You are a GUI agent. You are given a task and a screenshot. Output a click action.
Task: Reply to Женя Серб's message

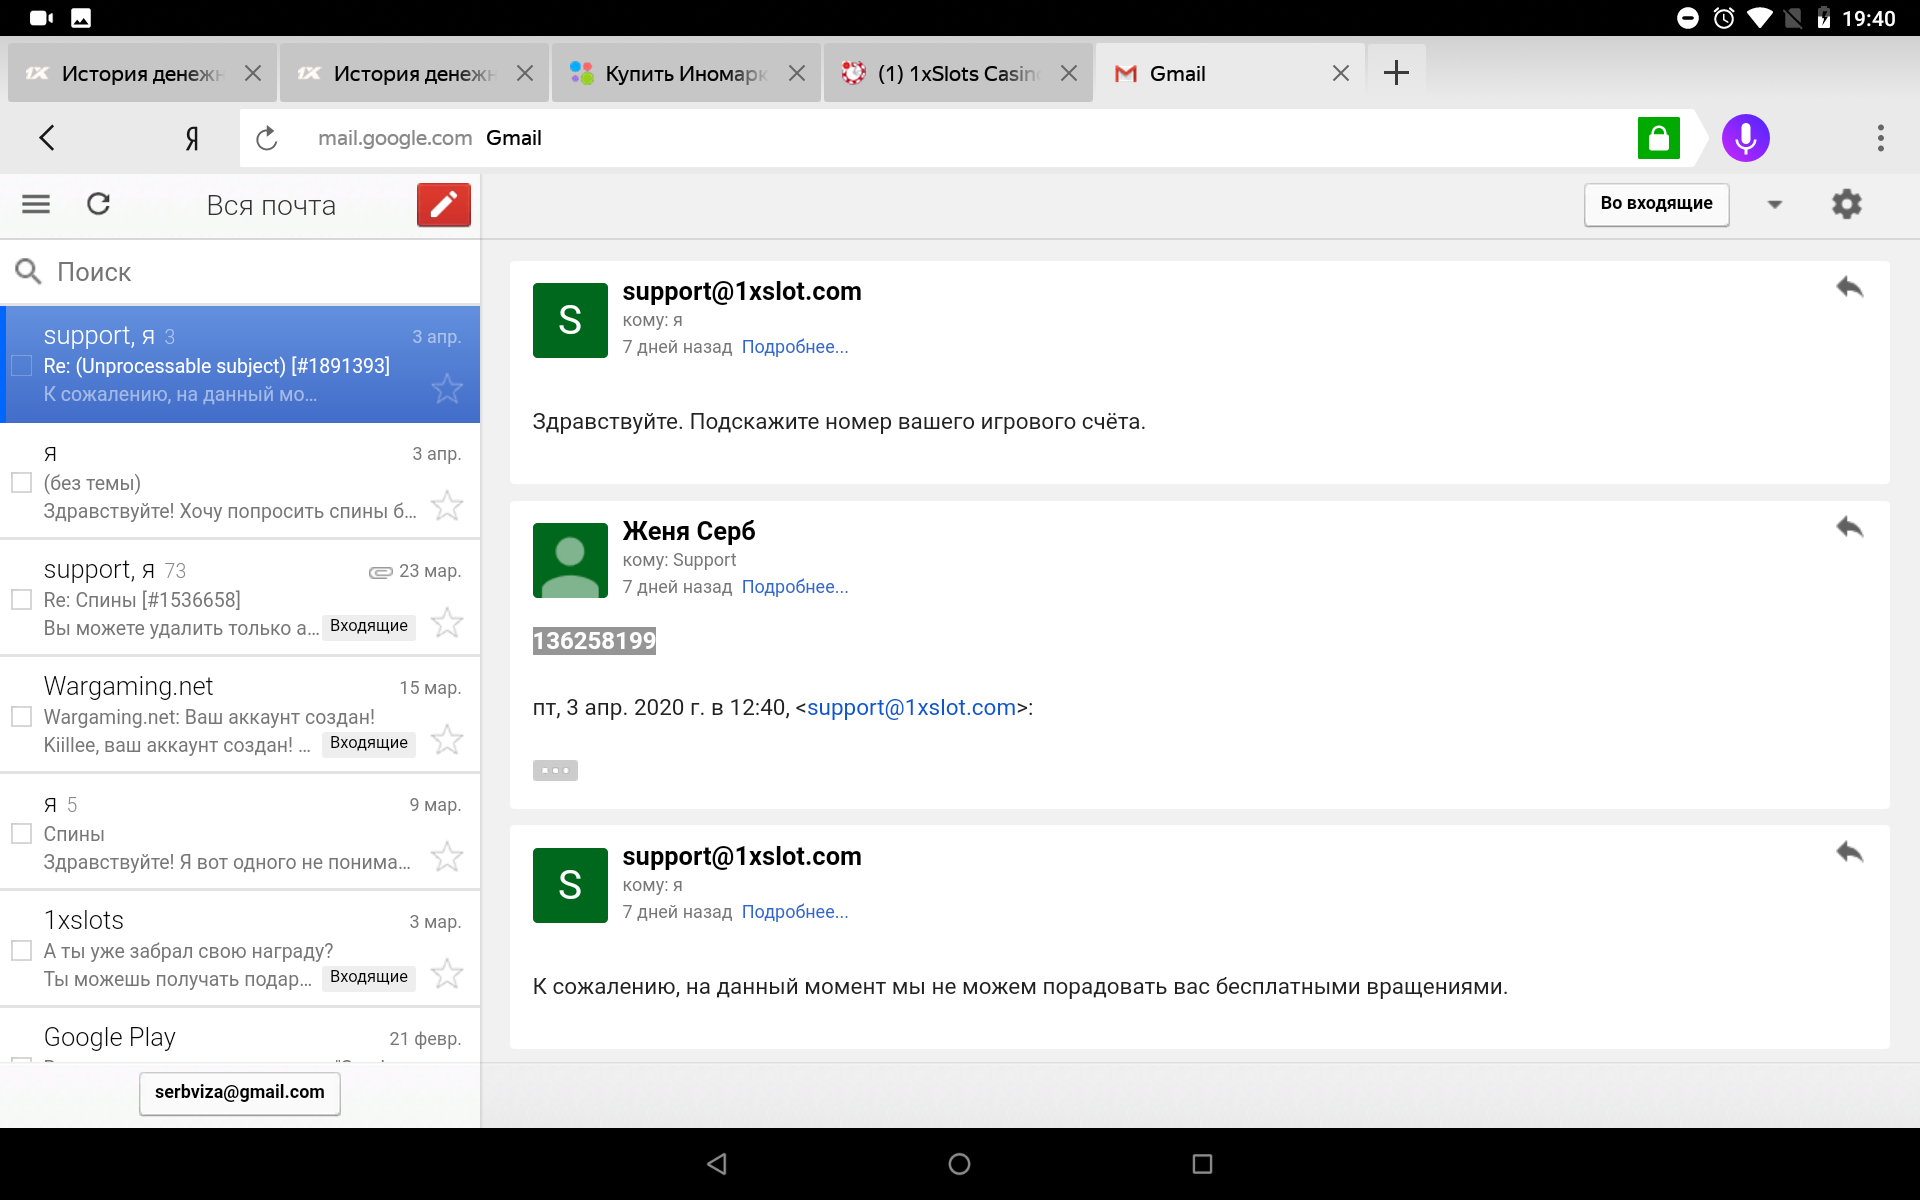pos(1849,527)
